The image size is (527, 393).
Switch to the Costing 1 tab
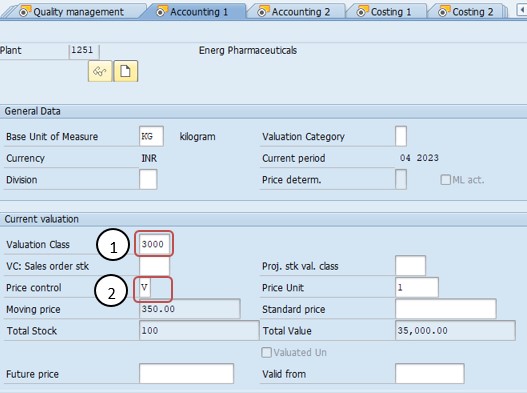(387, 12)
